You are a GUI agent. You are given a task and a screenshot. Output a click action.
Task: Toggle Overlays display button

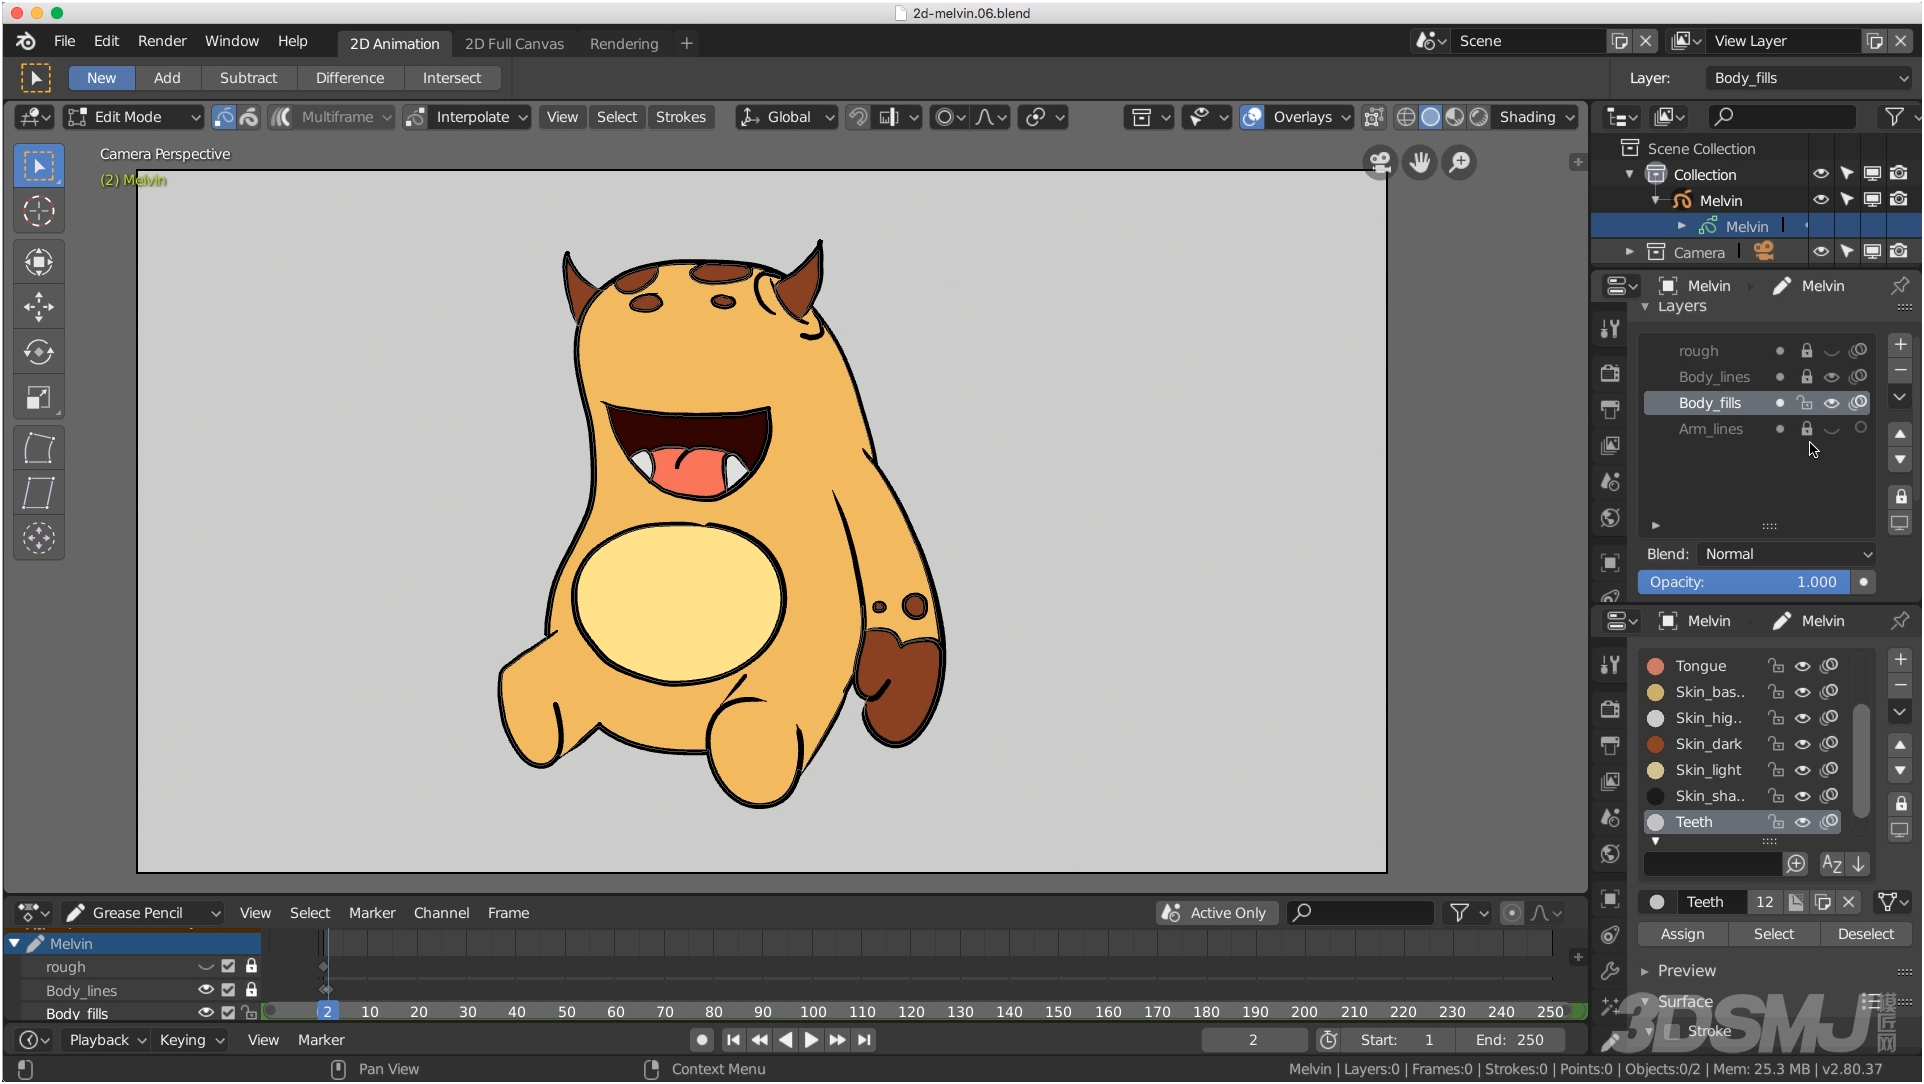click(x=1252, y=117)
